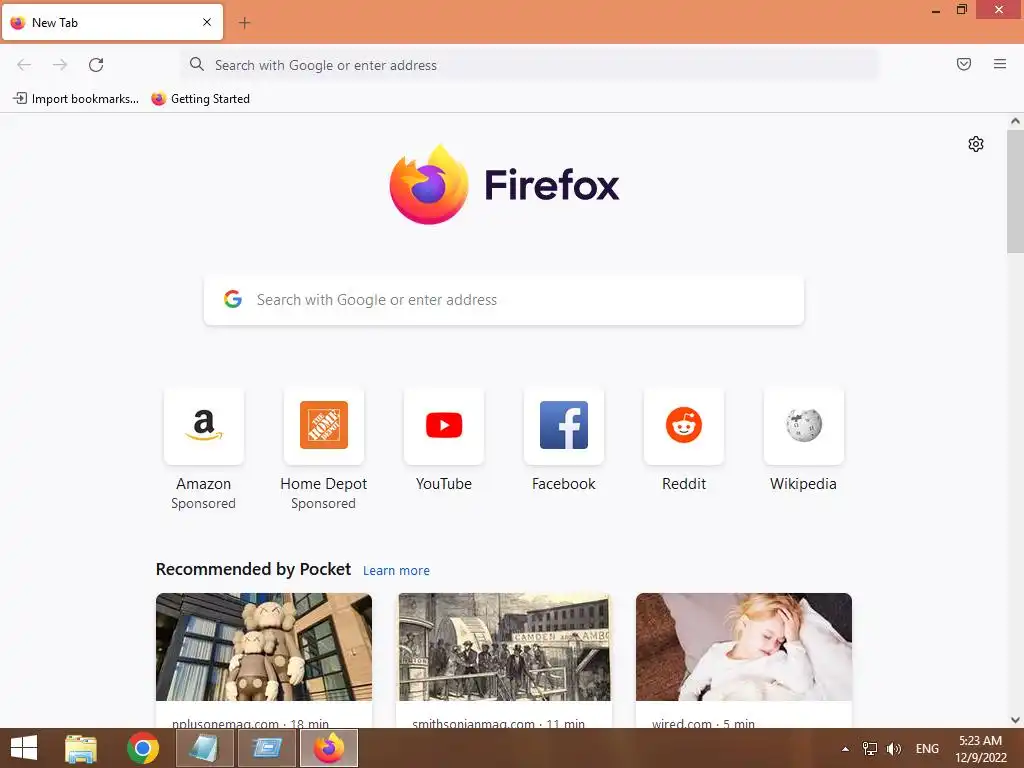The image size is (1024, 768).
Task: Select the New Tab tab
Action: (x=112, y=22)
